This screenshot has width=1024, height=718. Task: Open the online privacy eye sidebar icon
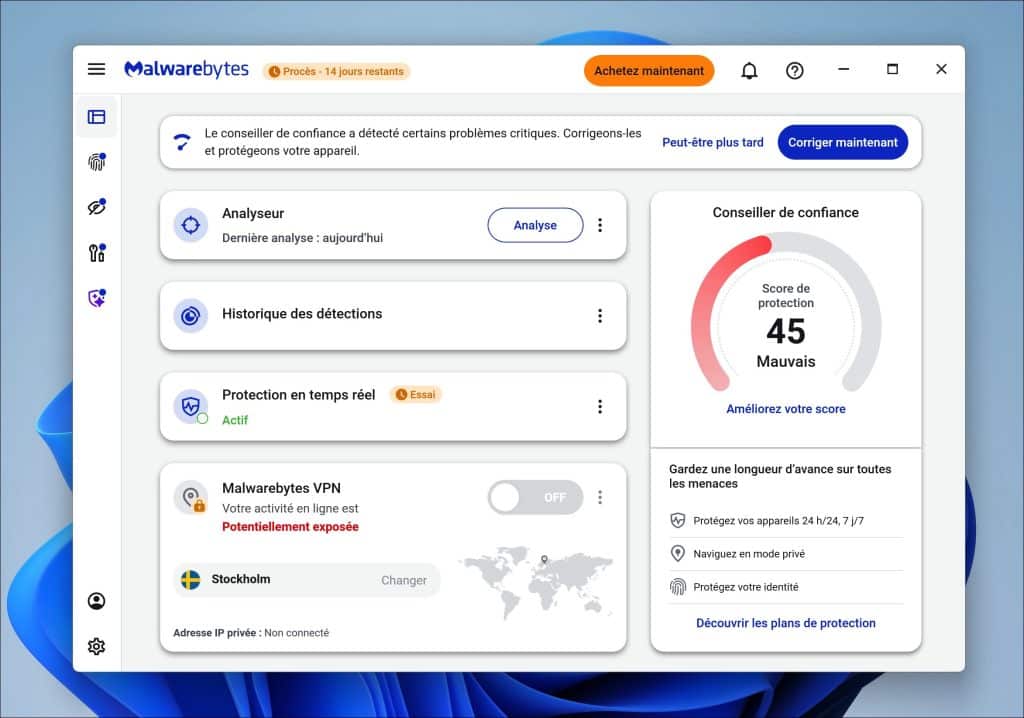click(x=96, y=207)
